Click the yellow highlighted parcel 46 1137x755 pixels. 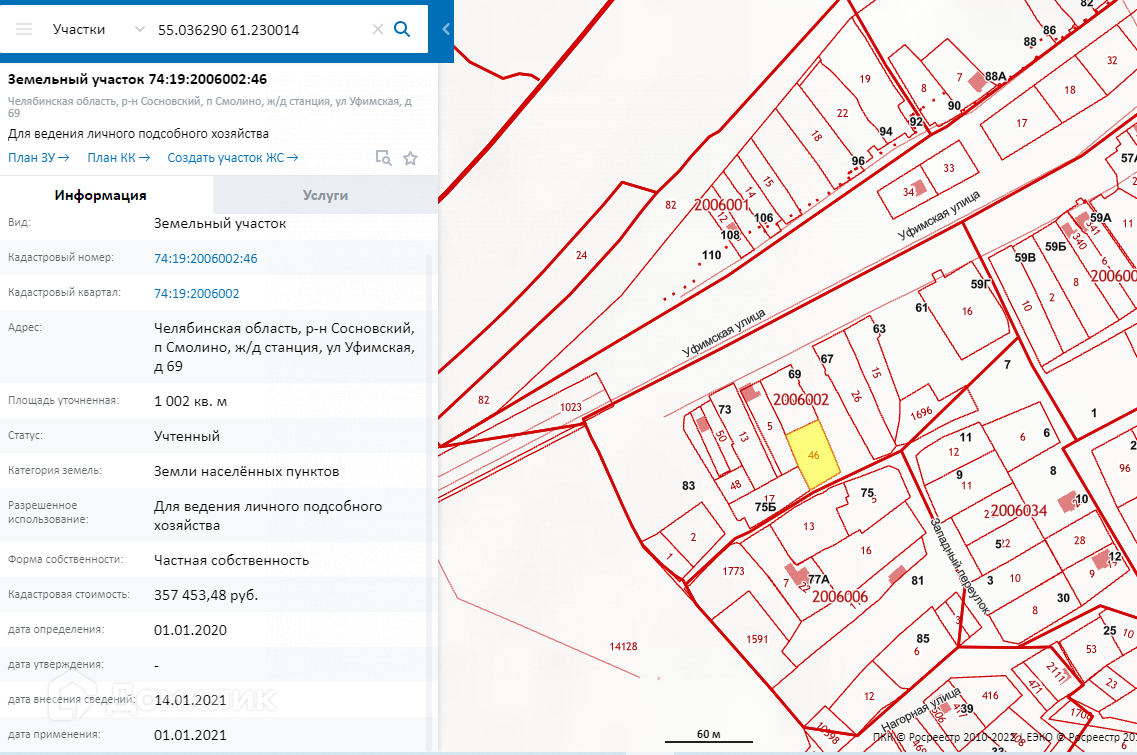tap(811, 455)
